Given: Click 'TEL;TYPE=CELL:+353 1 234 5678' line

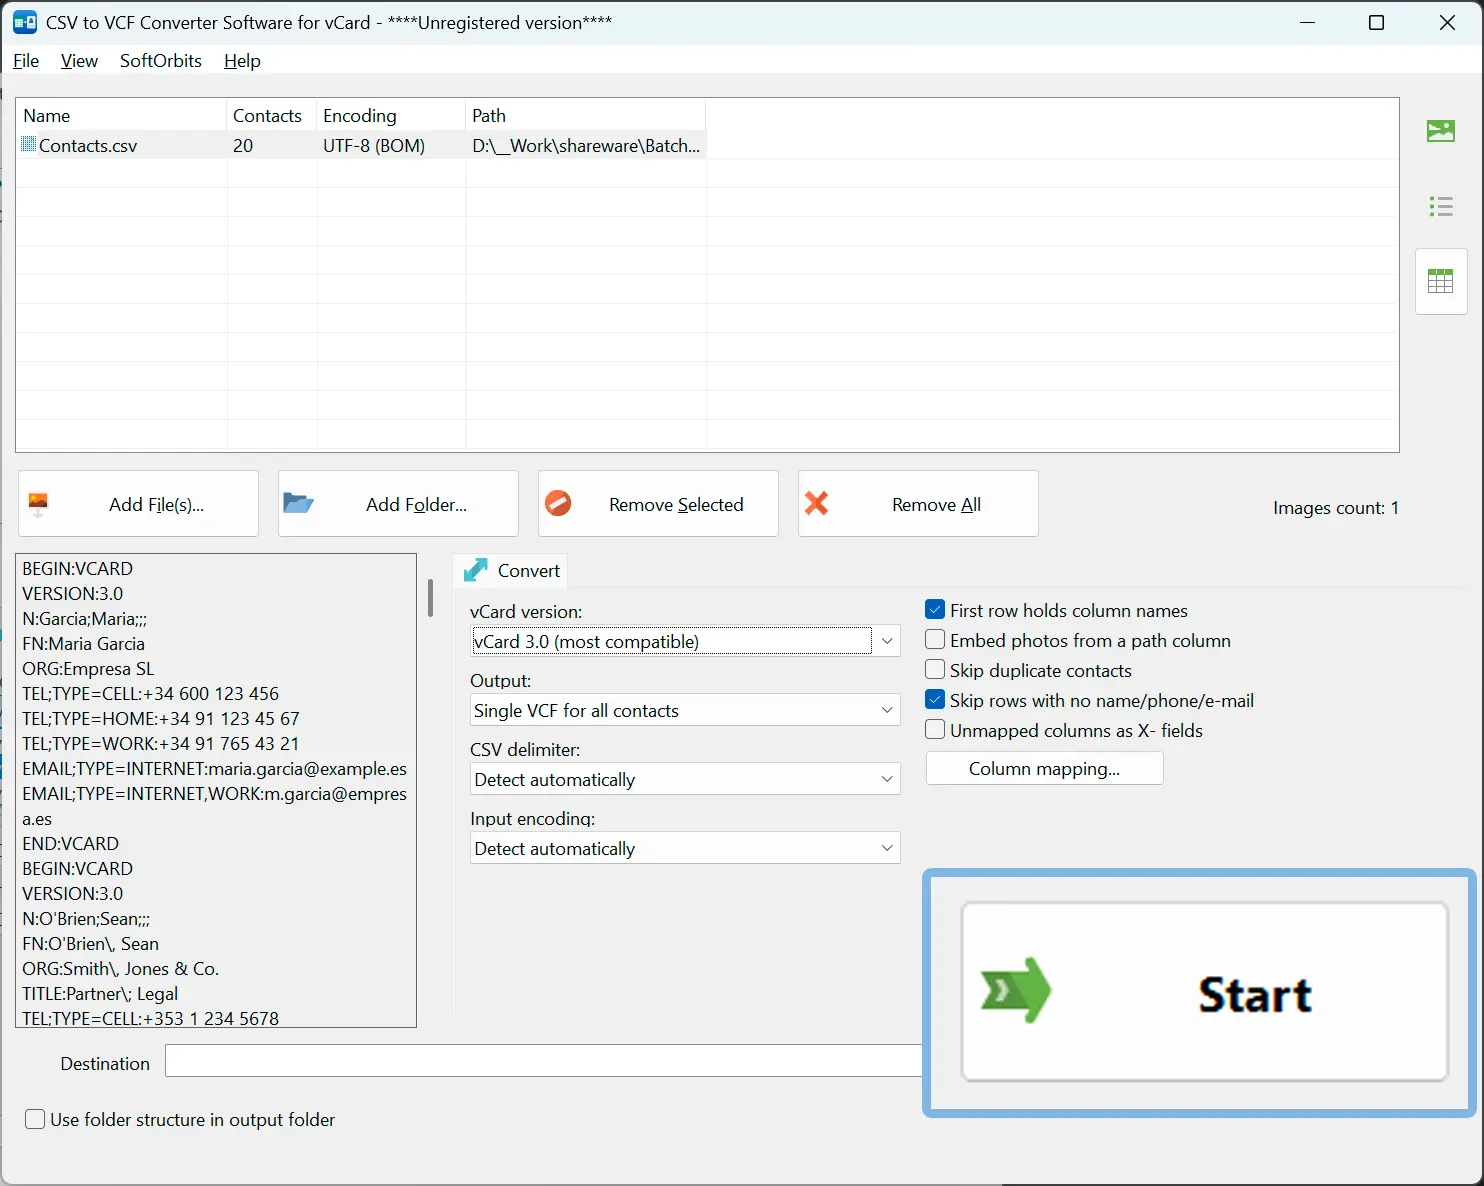Looking at the screenshot, I should (151, 1018).
